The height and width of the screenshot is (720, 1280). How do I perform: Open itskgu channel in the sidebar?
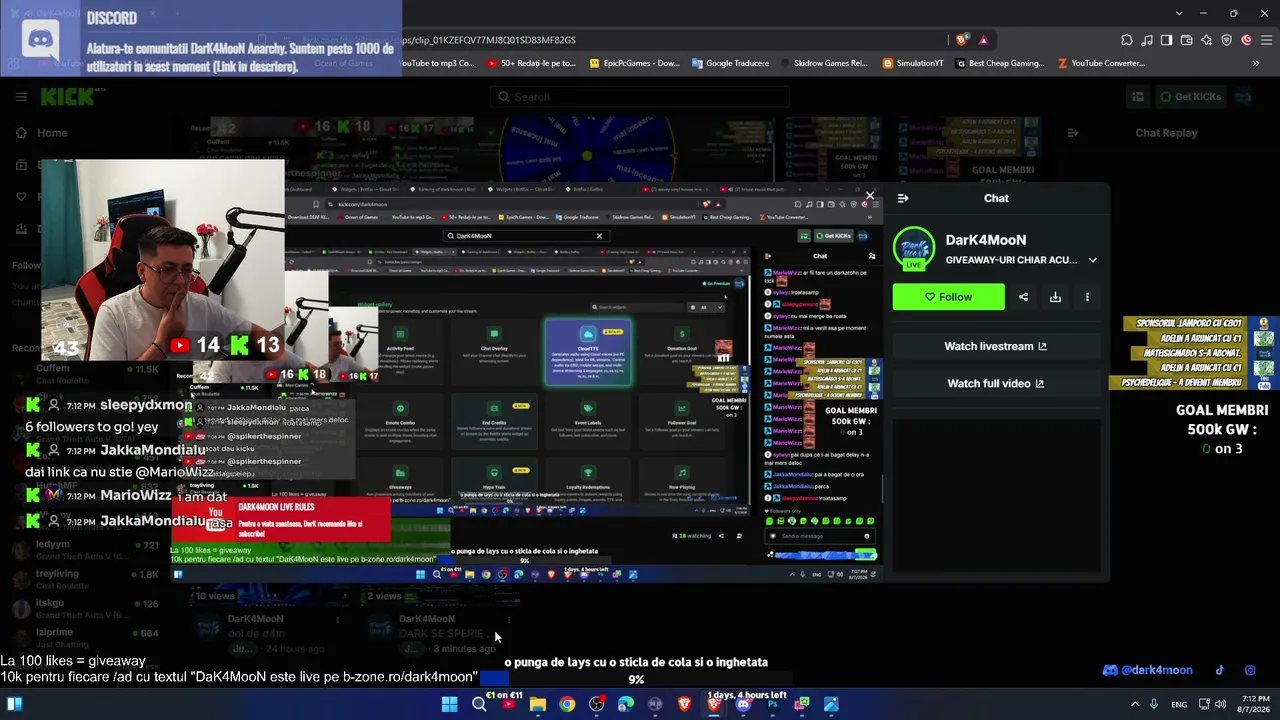[85, 609]
